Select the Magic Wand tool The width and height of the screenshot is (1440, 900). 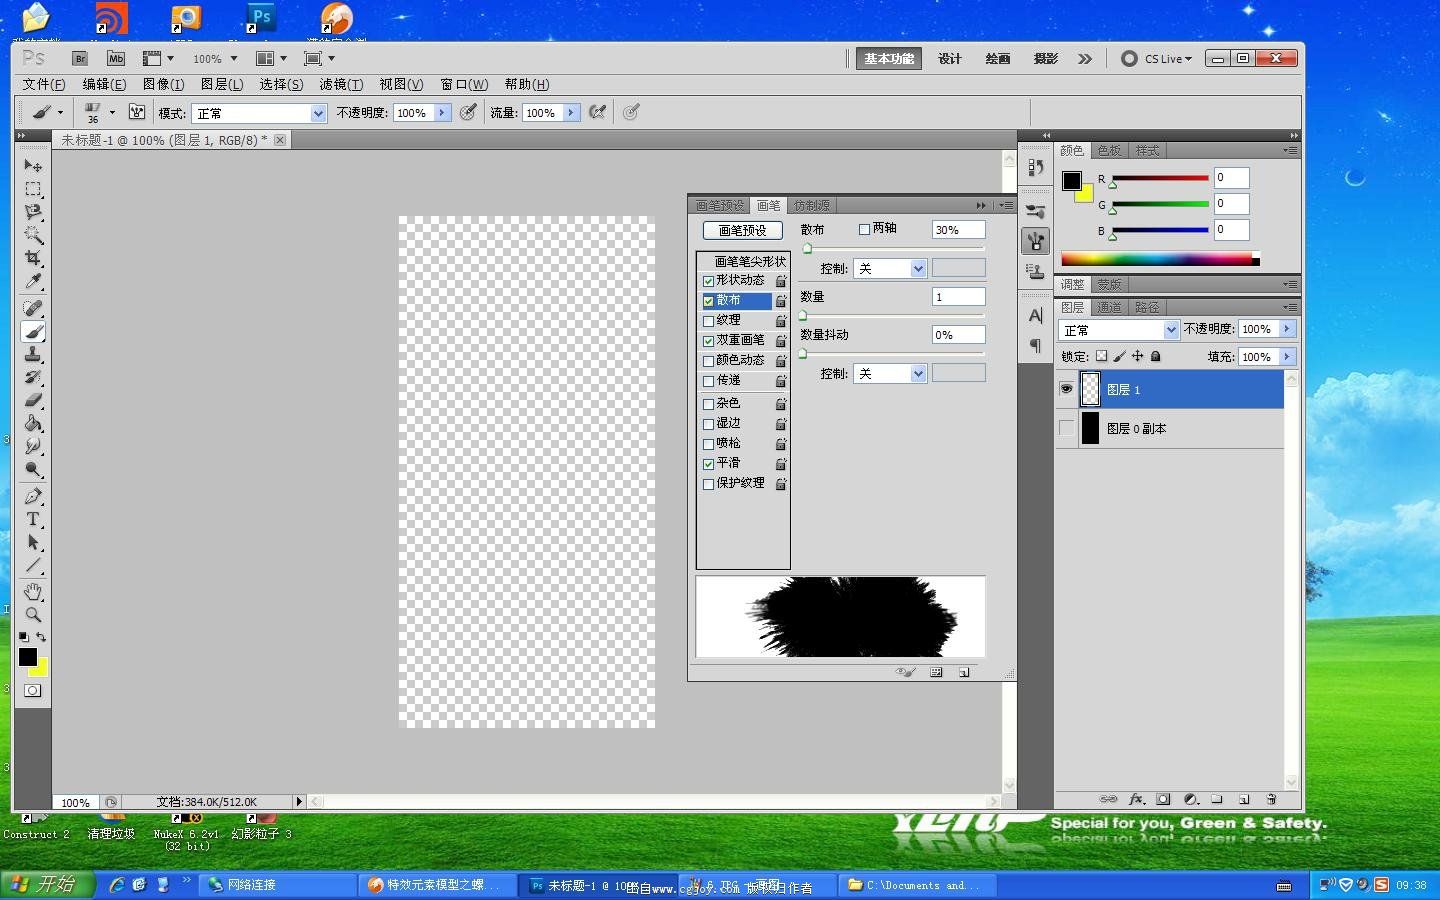pos(33,235)
